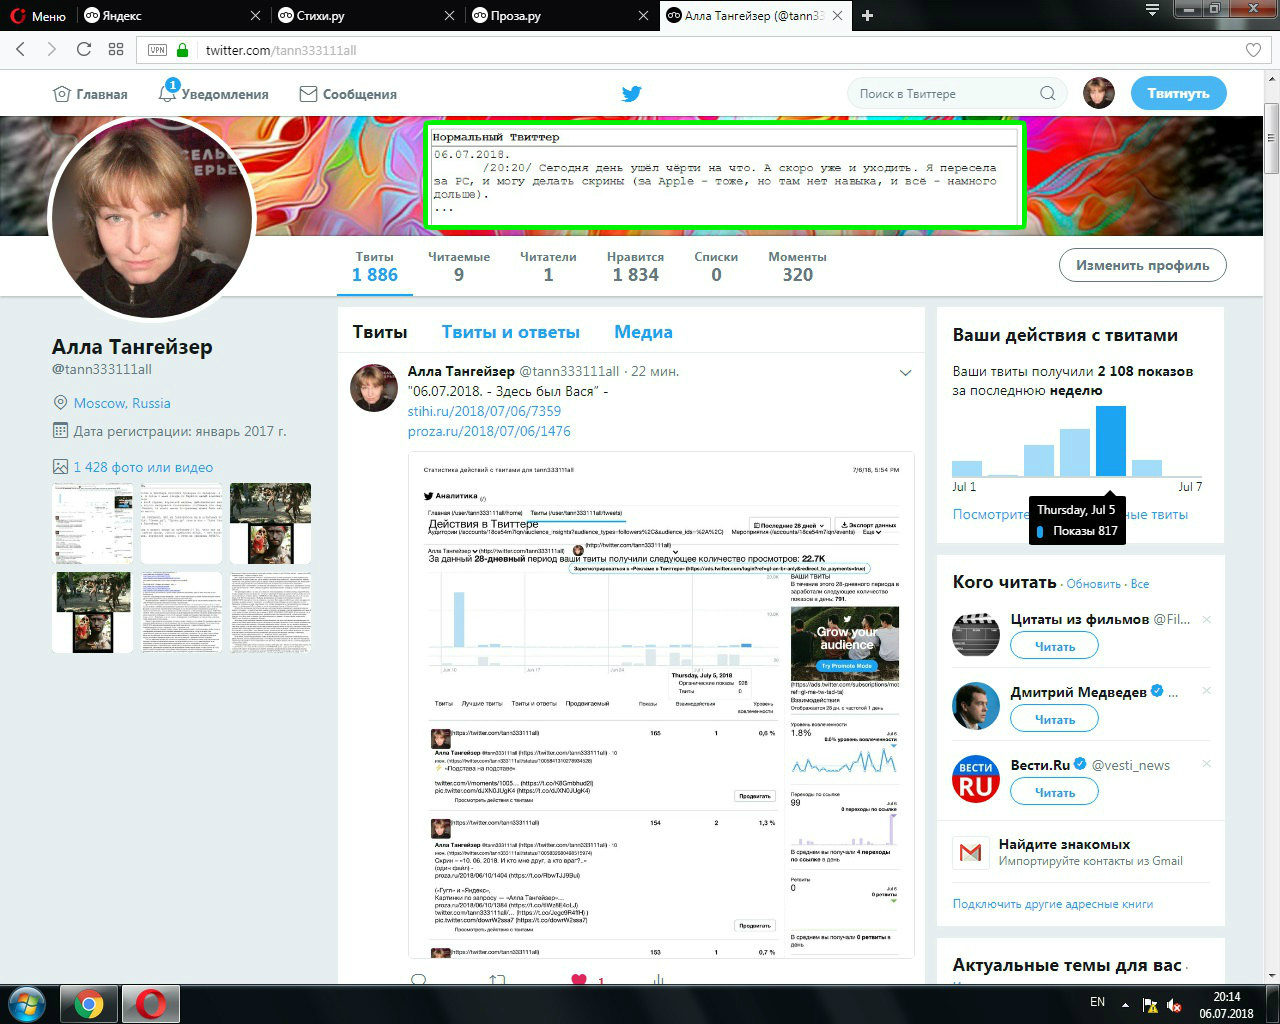Select the Твиты 1 886 counter

pyautogui.click(x=374, y=267)
